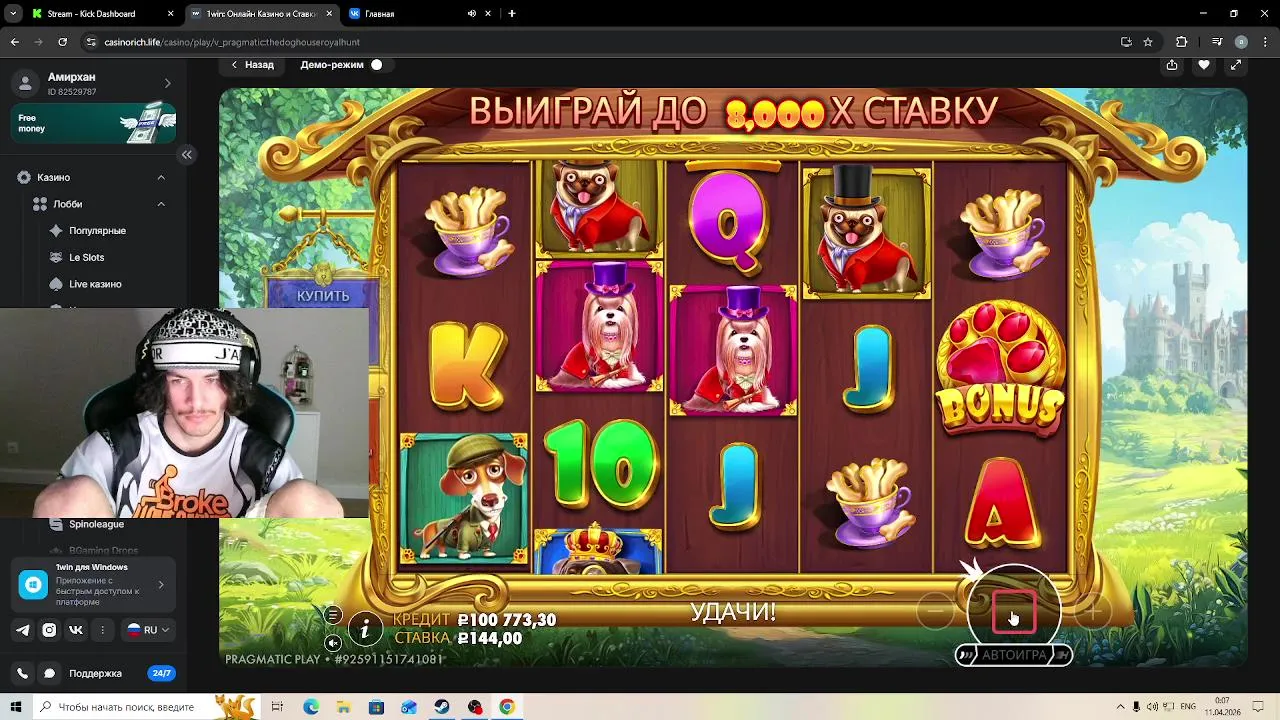This screenshot has height=720, width=1280.
Task: Toggle turbo spin icon right of АВТОИГРА
Action: [1061, 655]
